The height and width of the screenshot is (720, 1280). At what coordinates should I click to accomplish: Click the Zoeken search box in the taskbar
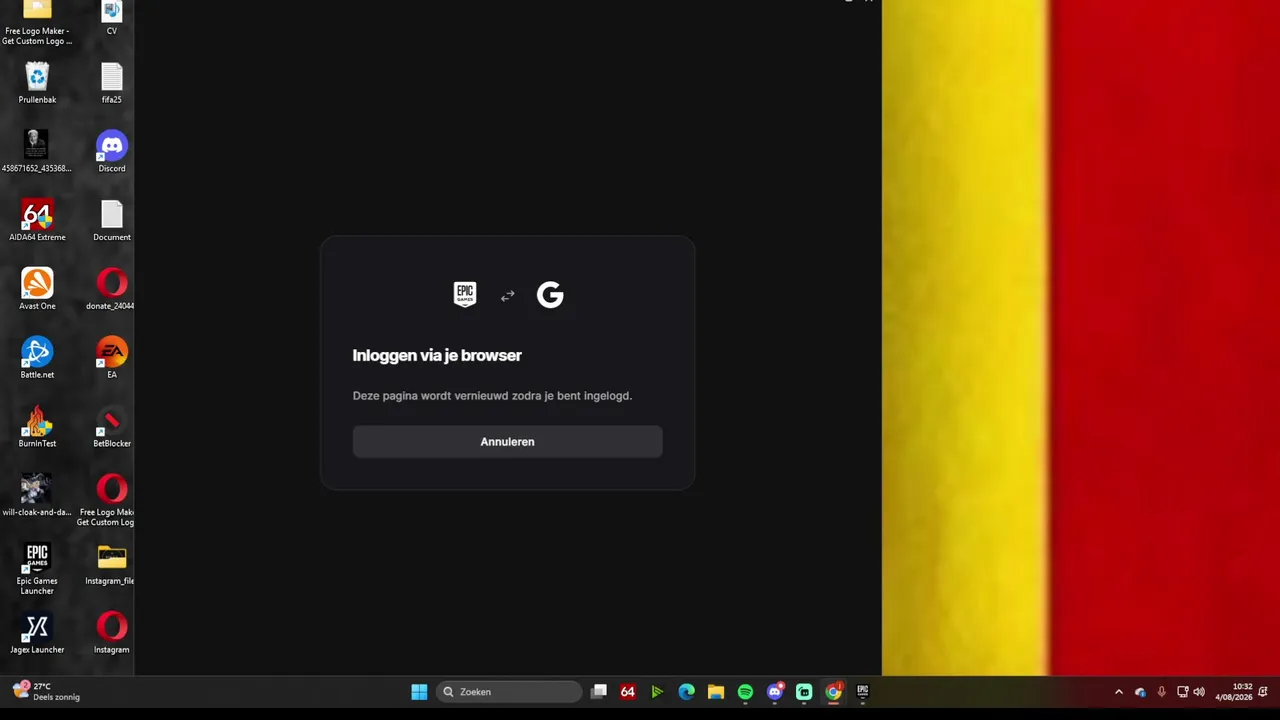pos(509,692)
